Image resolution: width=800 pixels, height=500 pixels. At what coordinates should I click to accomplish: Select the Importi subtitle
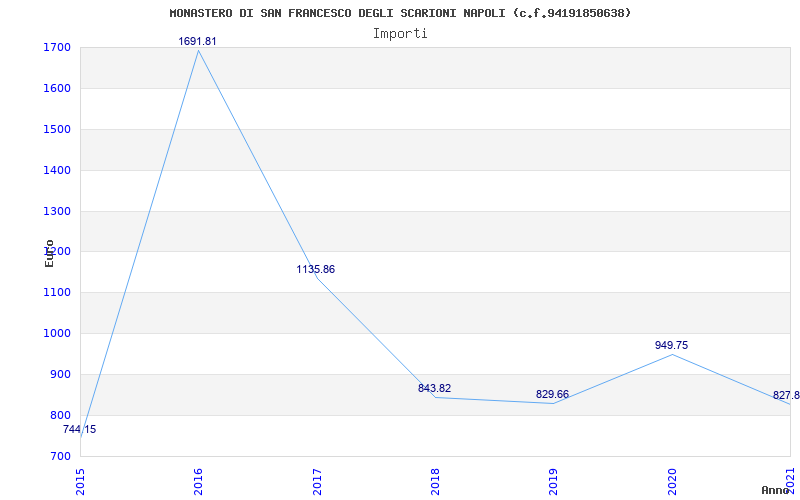400,34
